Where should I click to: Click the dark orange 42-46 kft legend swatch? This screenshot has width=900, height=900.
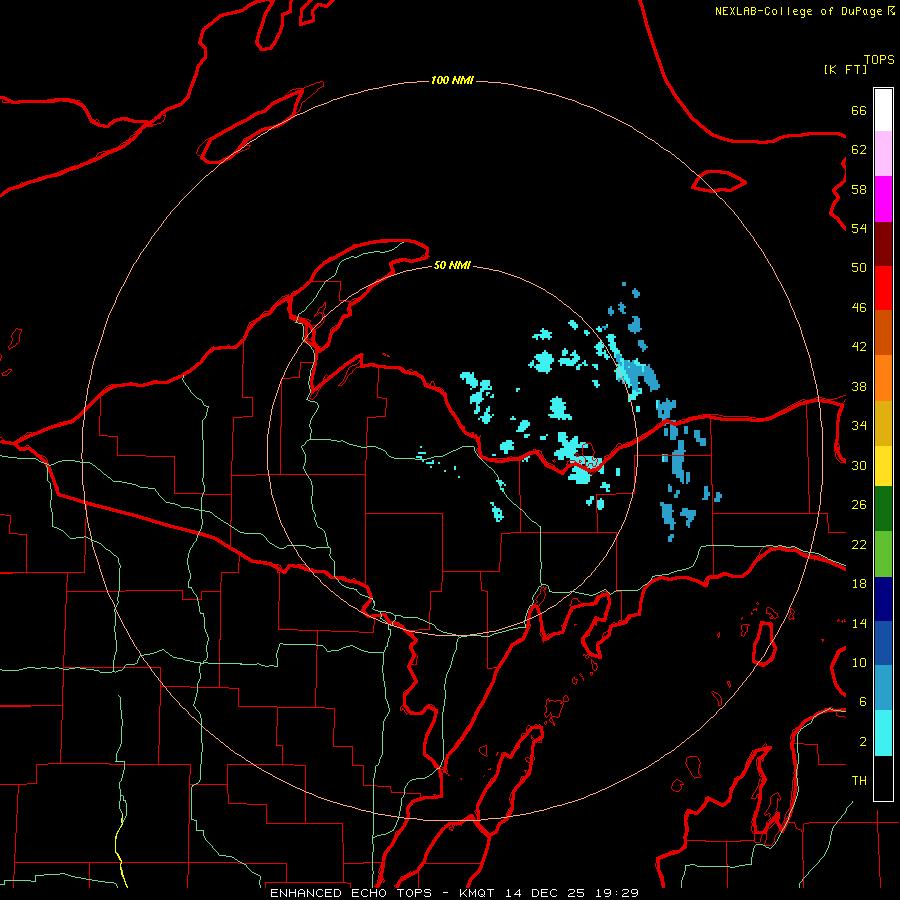(x=883, y=332)
